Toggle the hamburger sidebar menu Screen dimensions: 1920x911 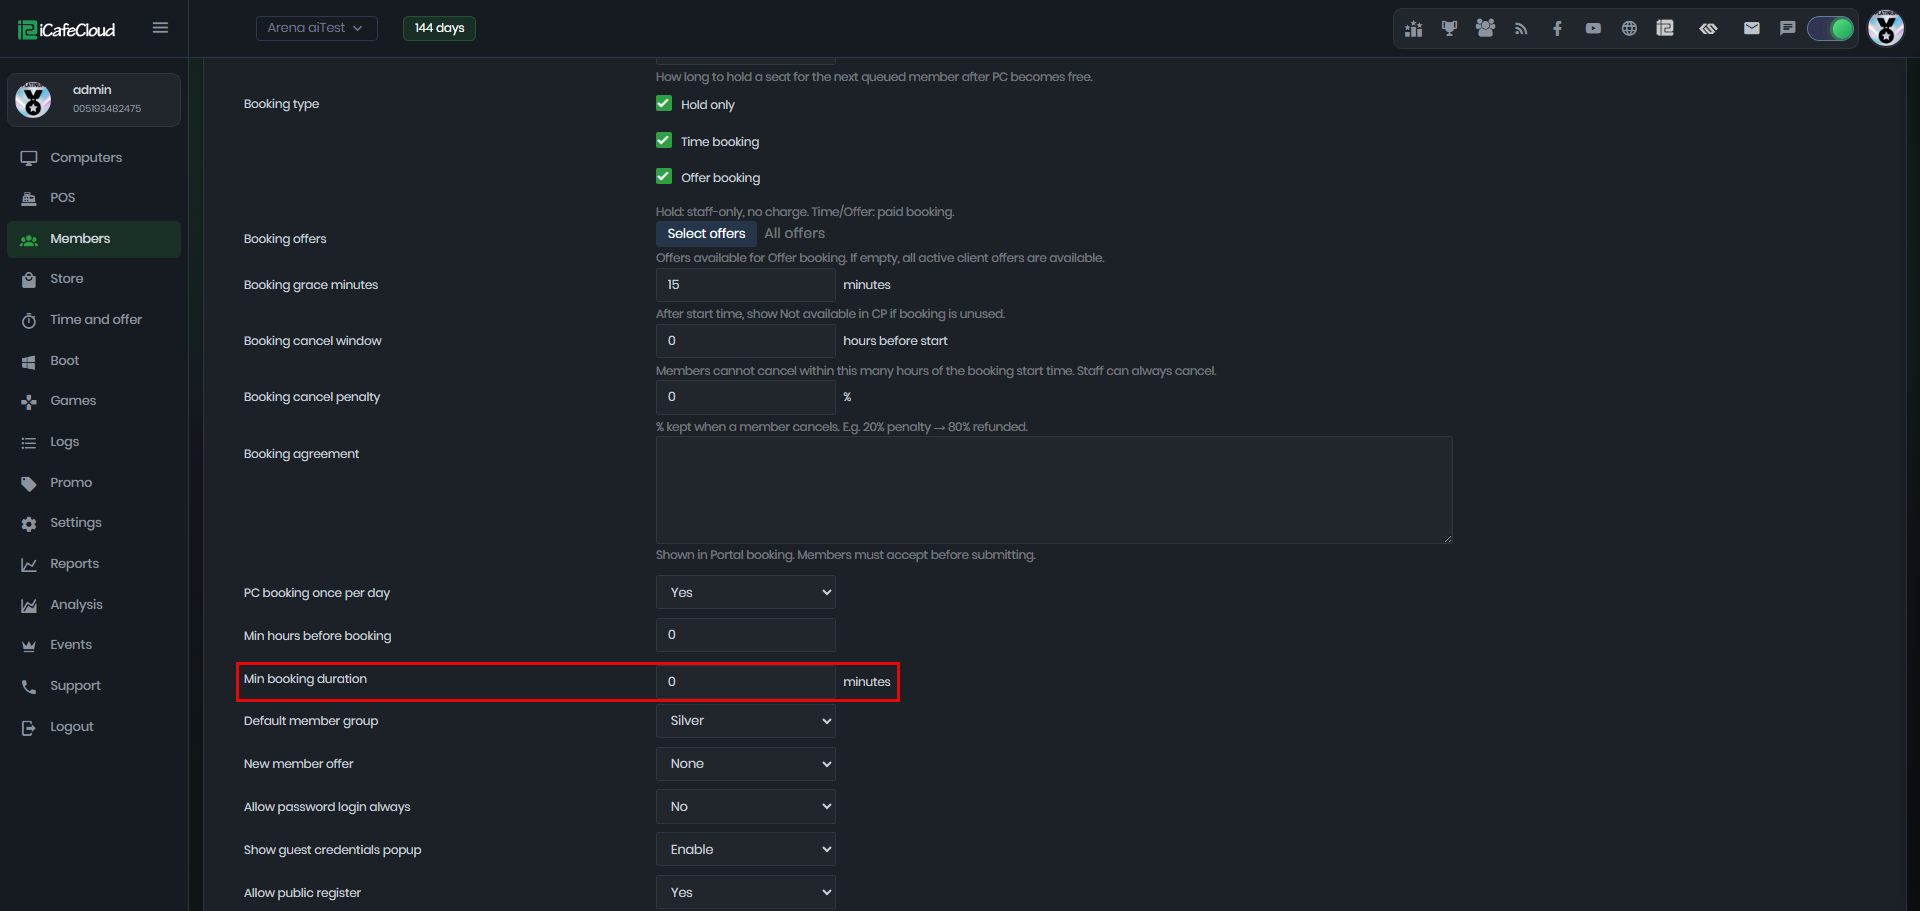click(160, 28)
